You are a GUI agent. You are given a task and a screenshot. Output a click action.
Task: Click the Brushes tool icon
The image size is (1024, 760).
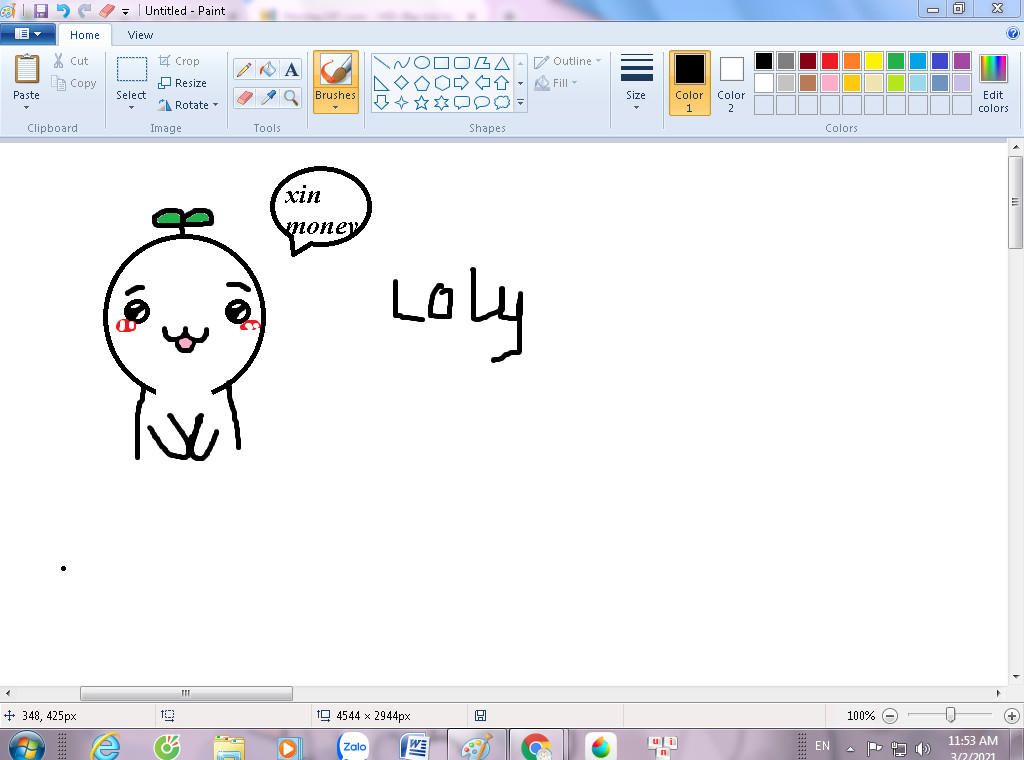click(x=336, y=70)
